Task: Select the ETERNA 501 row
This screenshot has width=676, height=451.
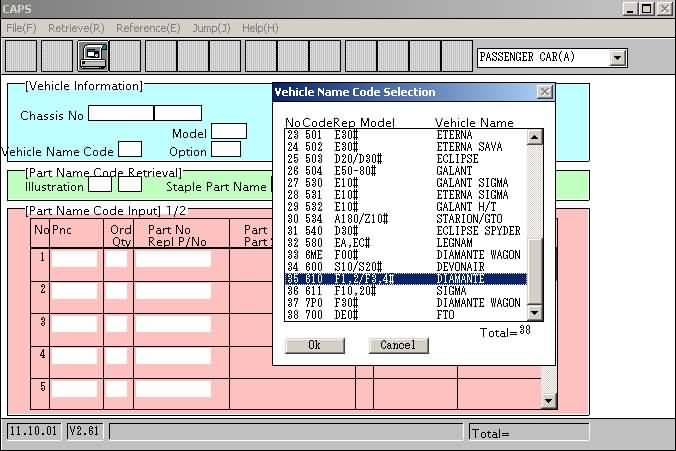Action: (406, 135)
